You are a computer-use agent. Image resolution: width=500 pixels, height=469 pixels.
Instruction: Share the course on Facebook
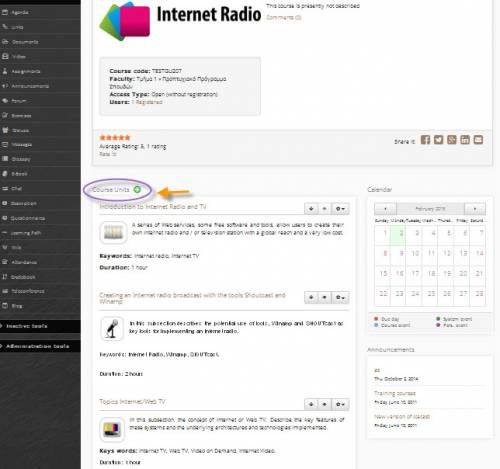(425, 140)
